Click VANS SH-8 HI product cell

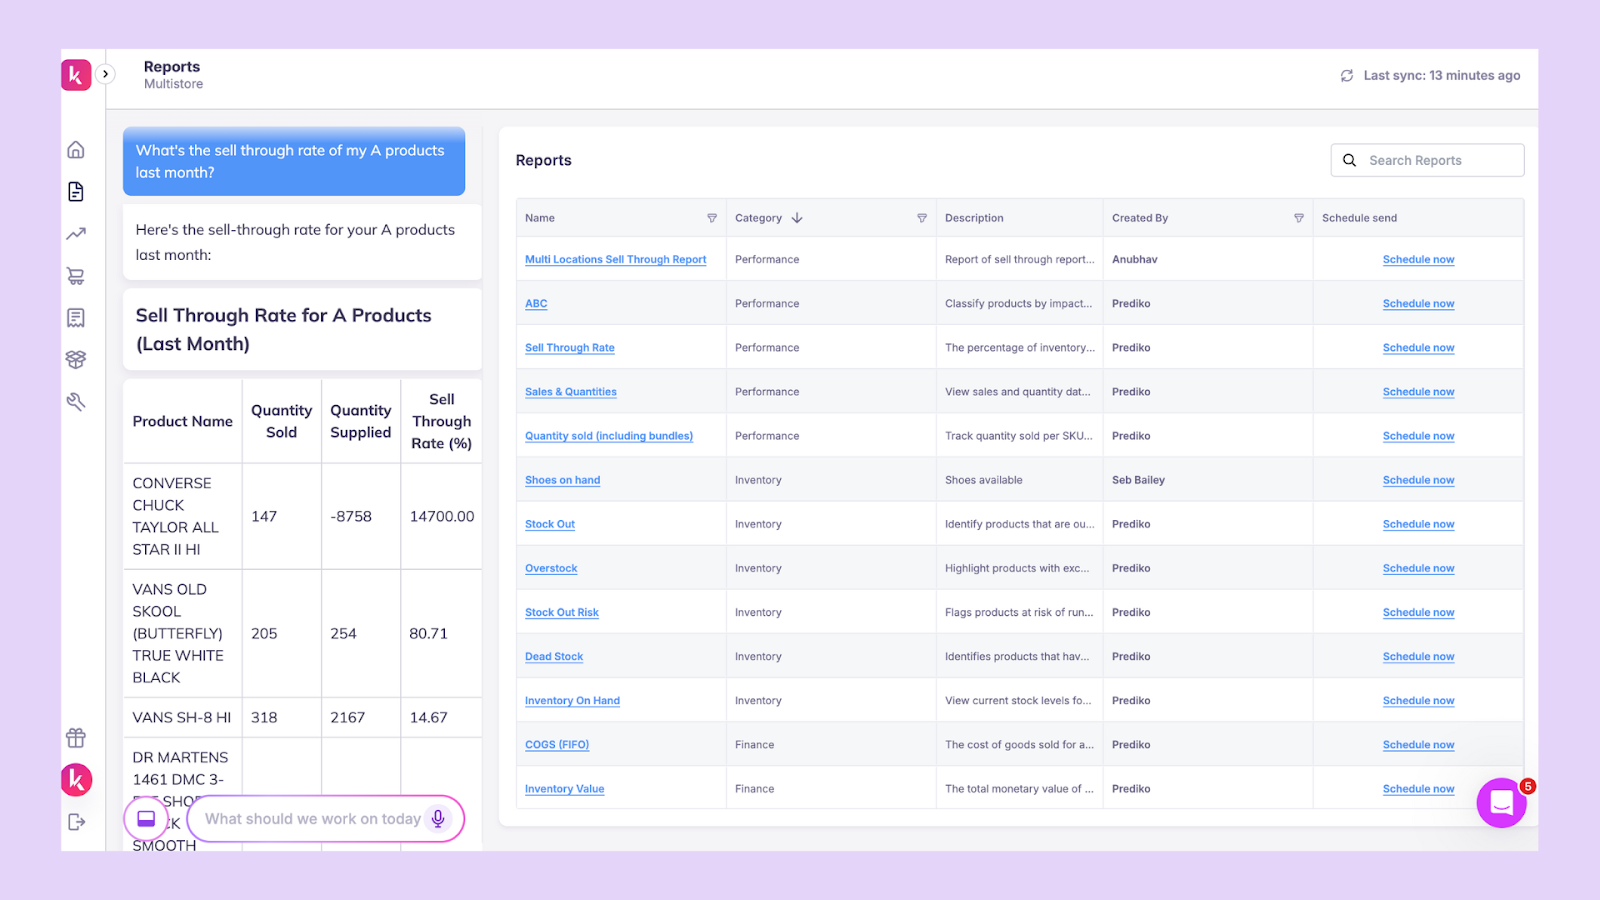(x=182, y=718)
